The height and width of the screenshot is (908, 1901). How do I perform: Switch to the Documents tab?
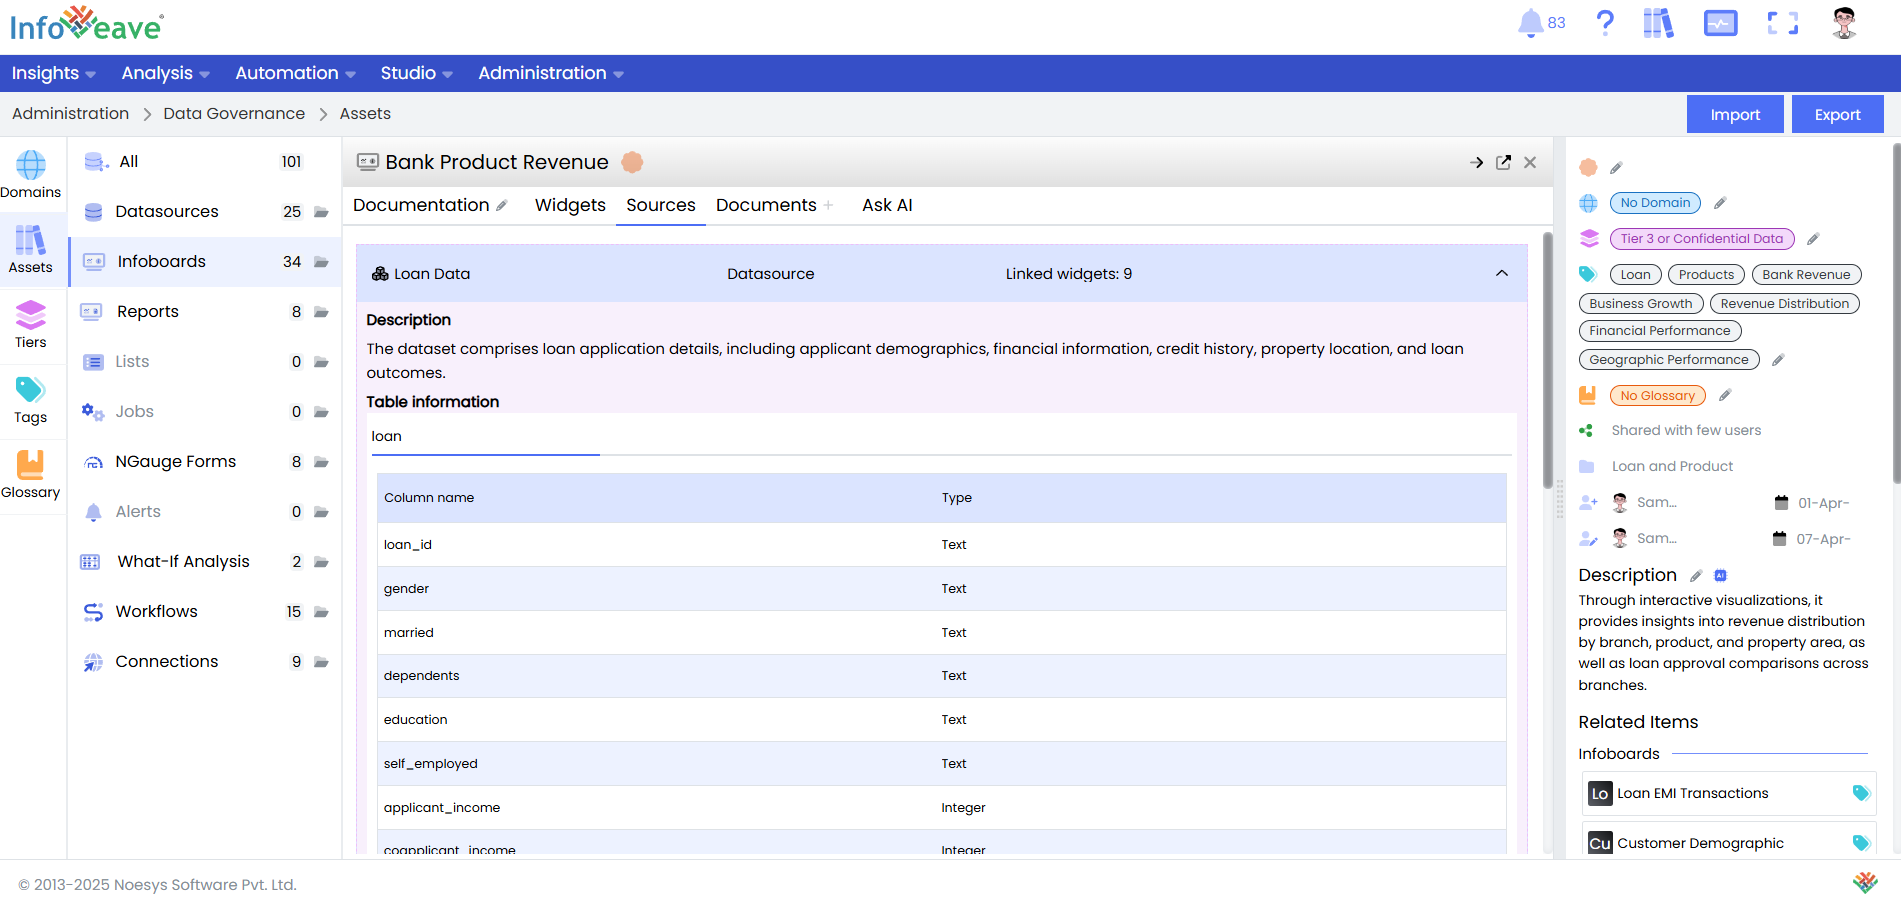pyautogui.click(x=766, y=205)
